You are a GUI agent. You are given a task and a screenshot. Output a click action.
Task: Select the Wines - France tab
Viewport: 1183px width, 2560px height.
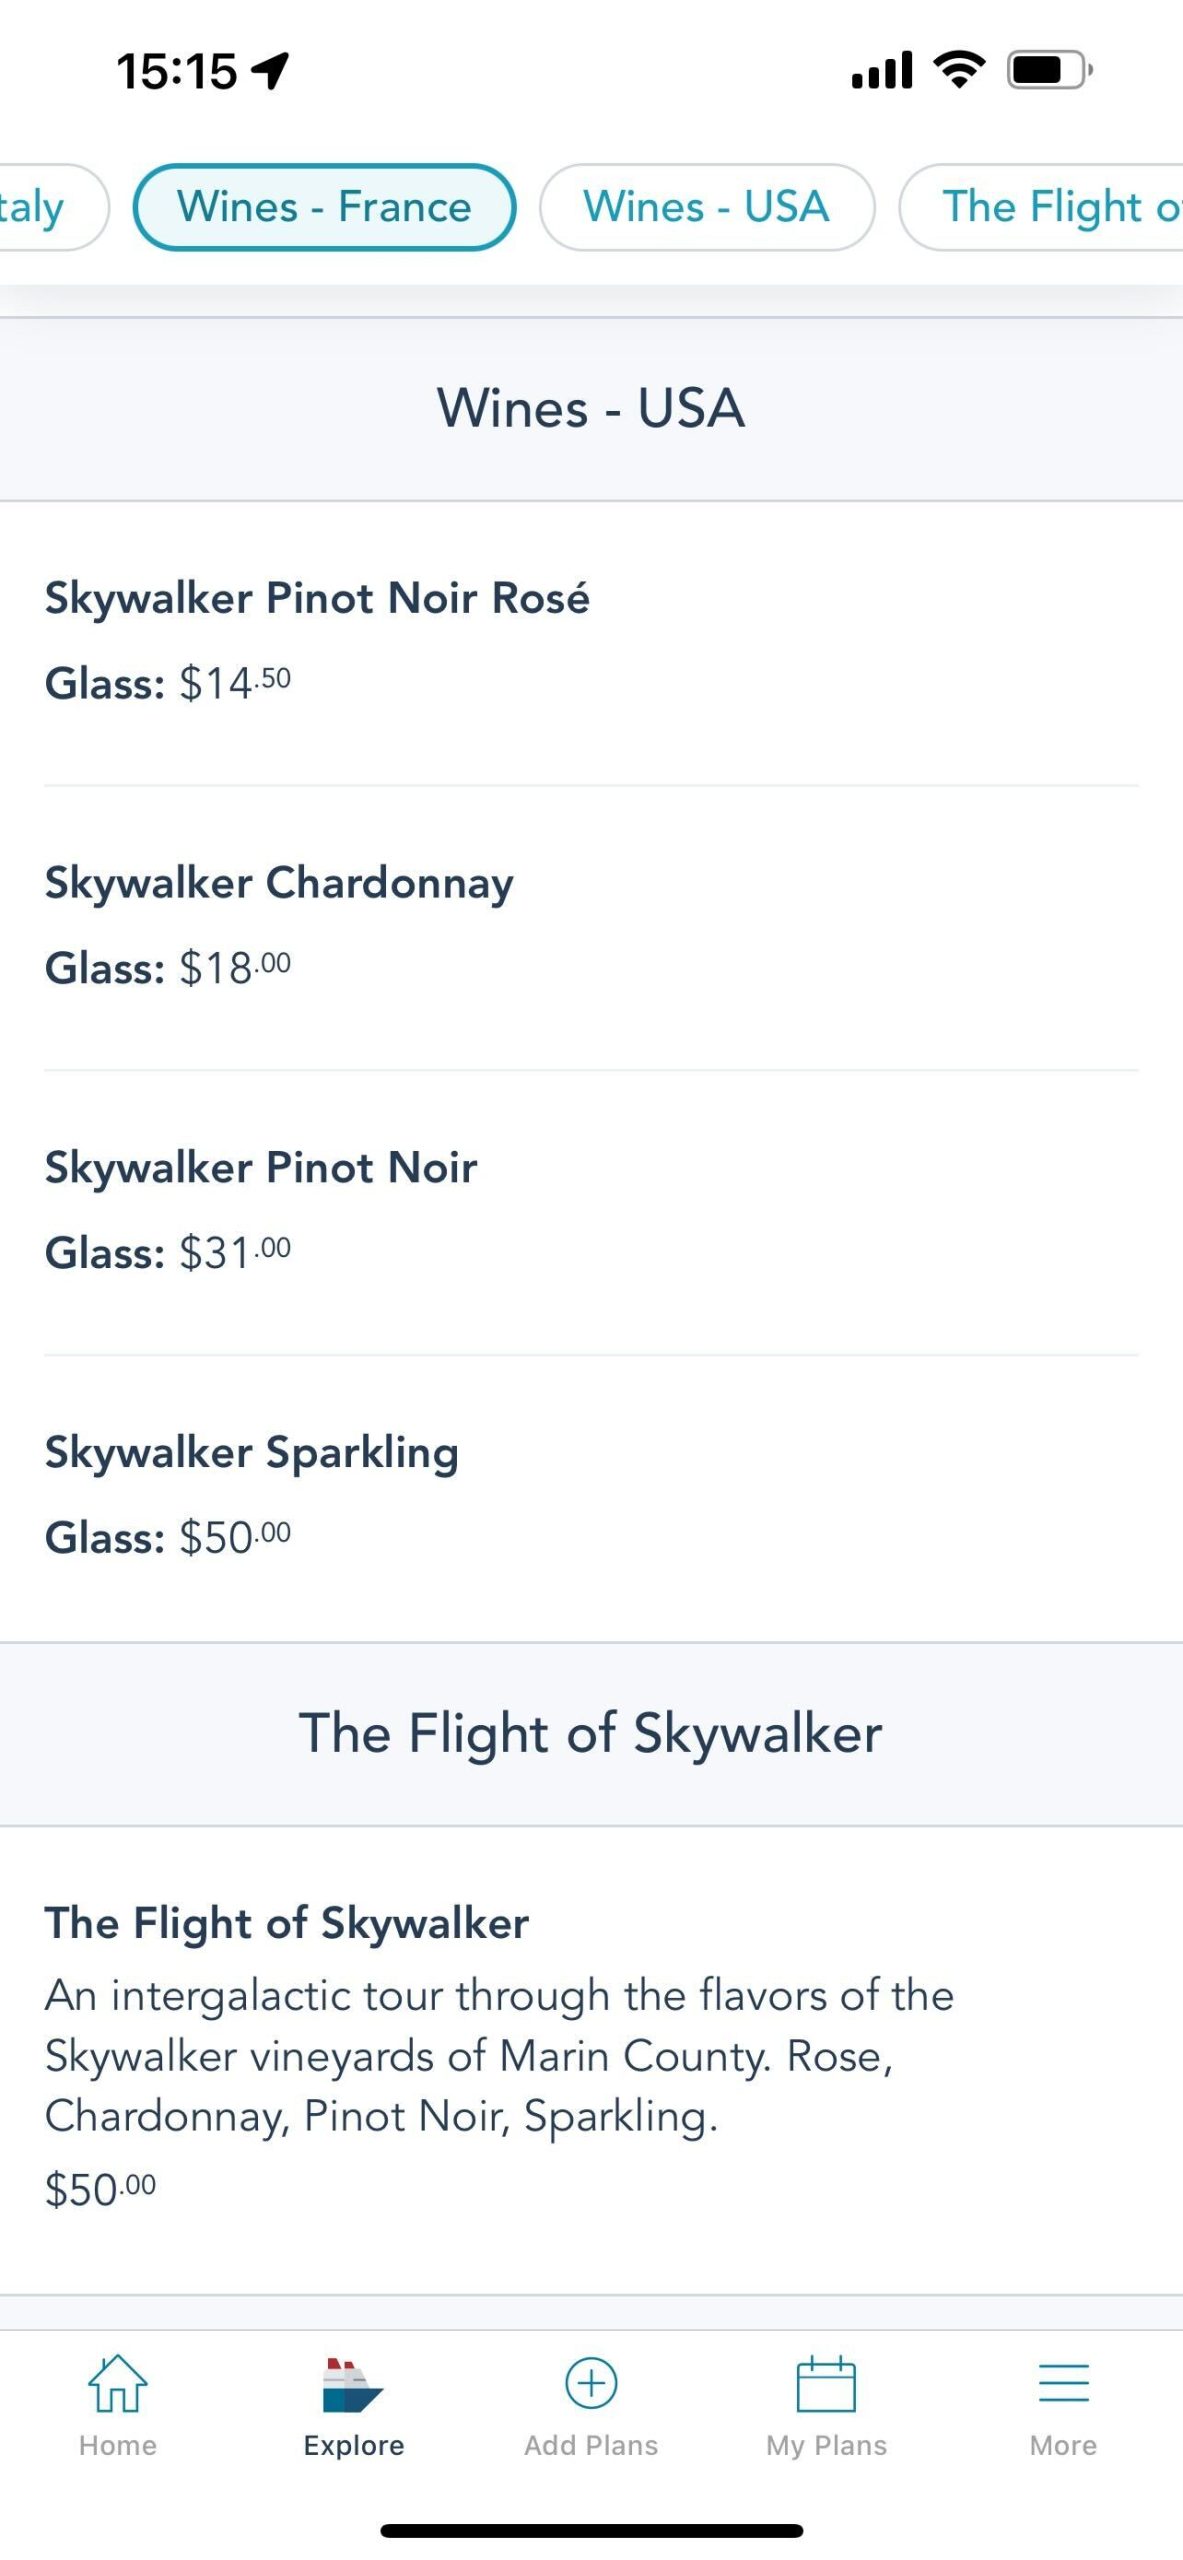(x=324, y=207)
